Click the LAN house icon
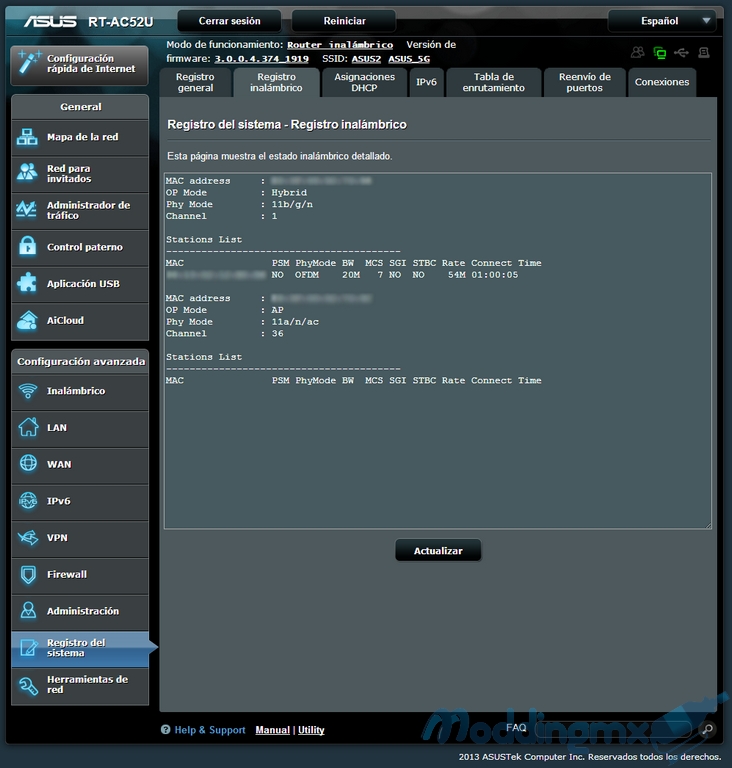The image size is (732, 768). pos(28,427)
